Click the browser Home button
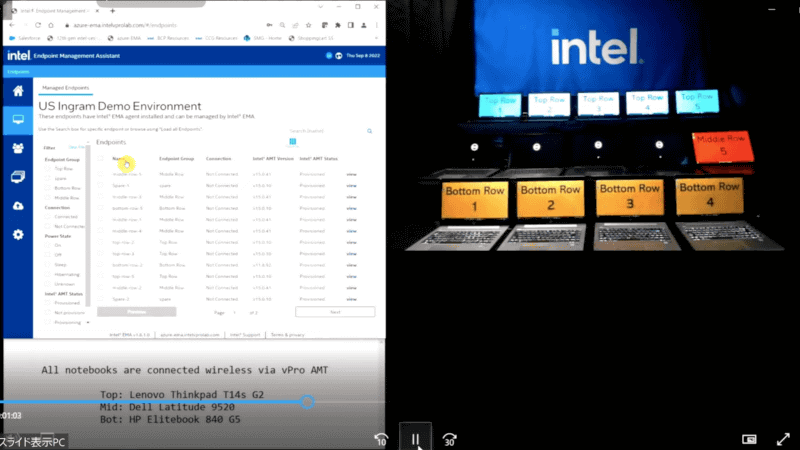Image resolution: width=800 pixels, height=450 pixels. tap(51, 25)
